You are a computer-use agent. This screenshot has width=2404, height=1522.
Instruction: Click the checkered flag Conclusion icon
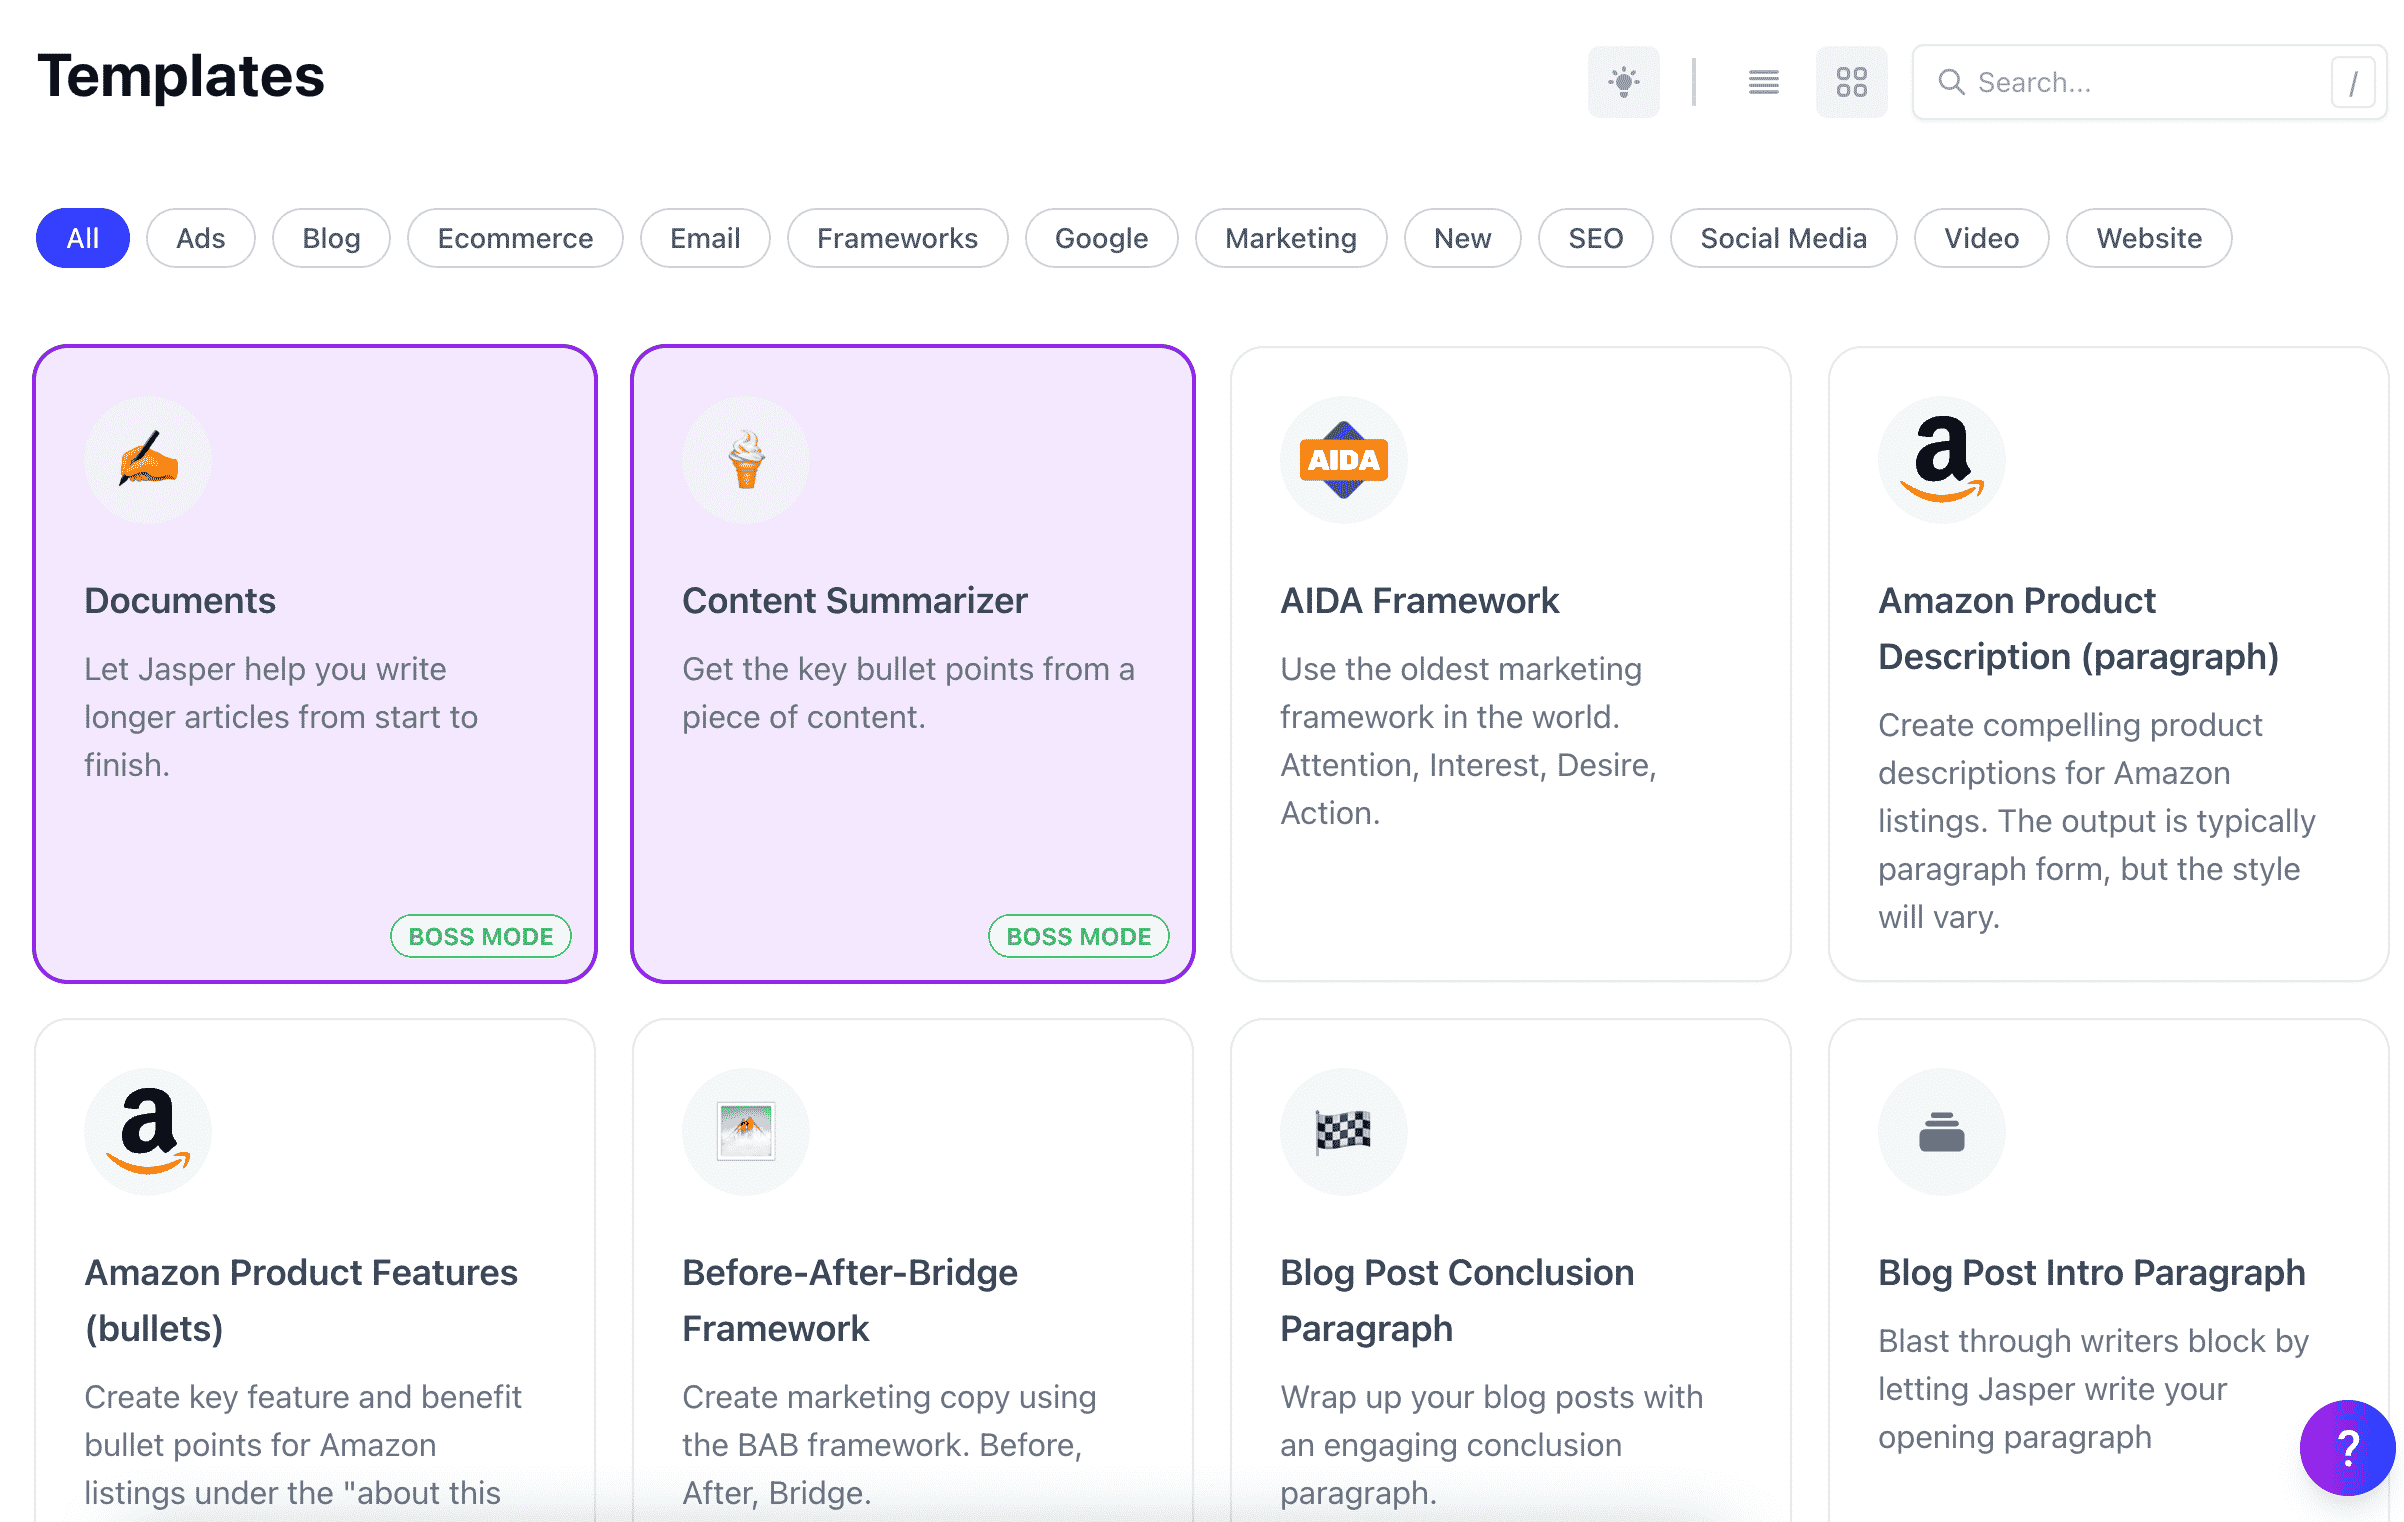[1344, 1132]
